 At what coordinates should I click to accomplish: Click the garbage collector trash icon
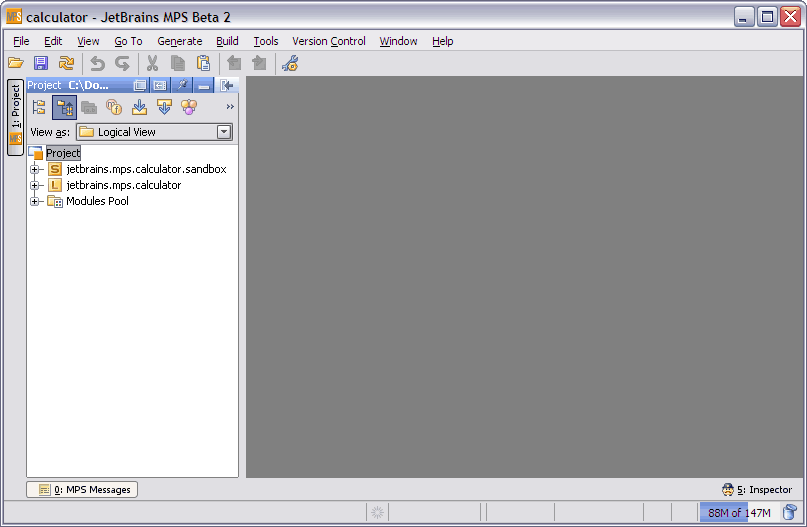789,513
